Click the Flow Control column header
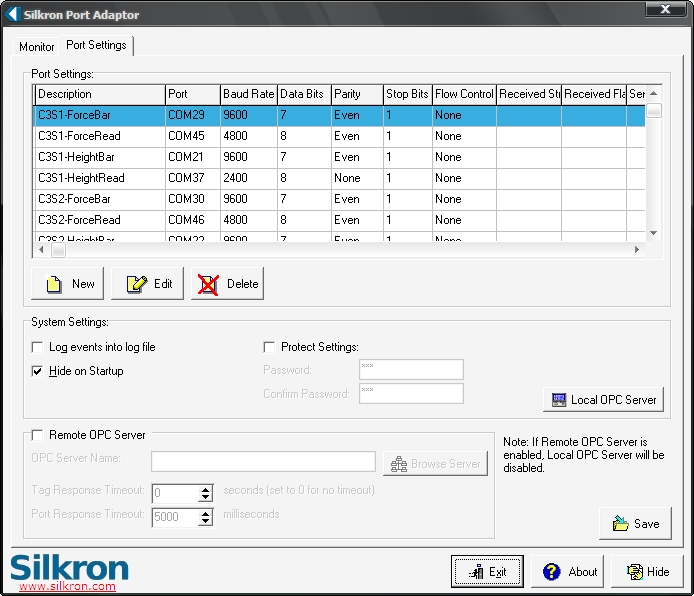The height and width of the screenshot is (596, 694). pos(464,94)
